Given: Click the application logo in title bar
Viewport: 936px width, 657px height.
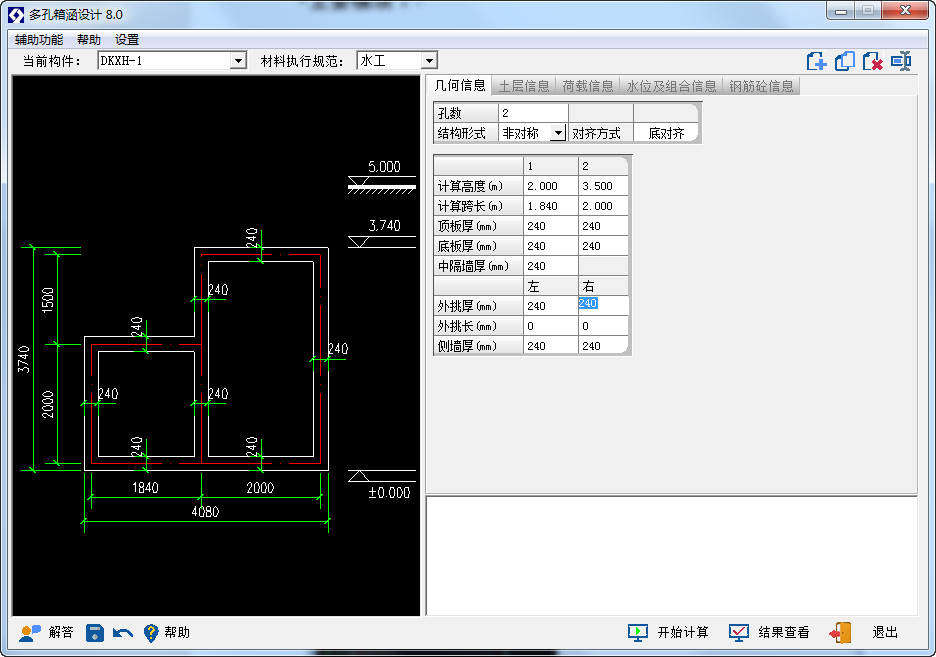Looking at the screenshot, I should [x=16, y=14].
